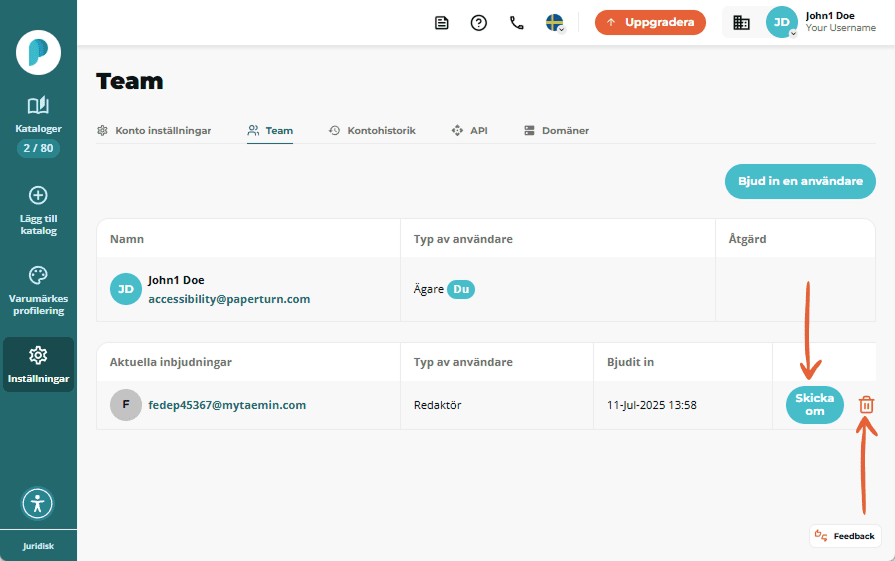Viewport: 895px width, 561px height.
Task: Open the document icon in top bar
Action: pos(442,23)
